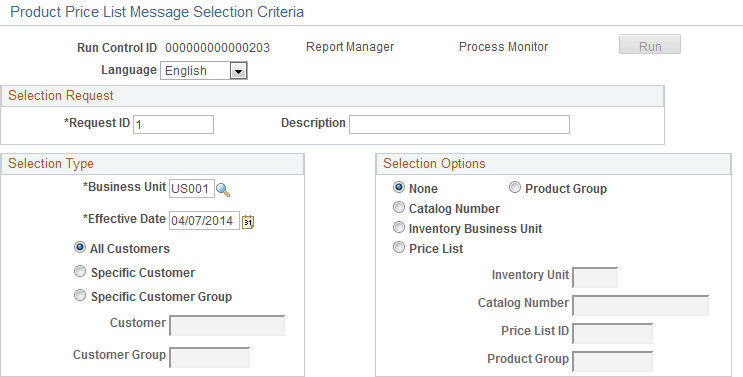Click the Selection Type section header

tap(152, 164)
